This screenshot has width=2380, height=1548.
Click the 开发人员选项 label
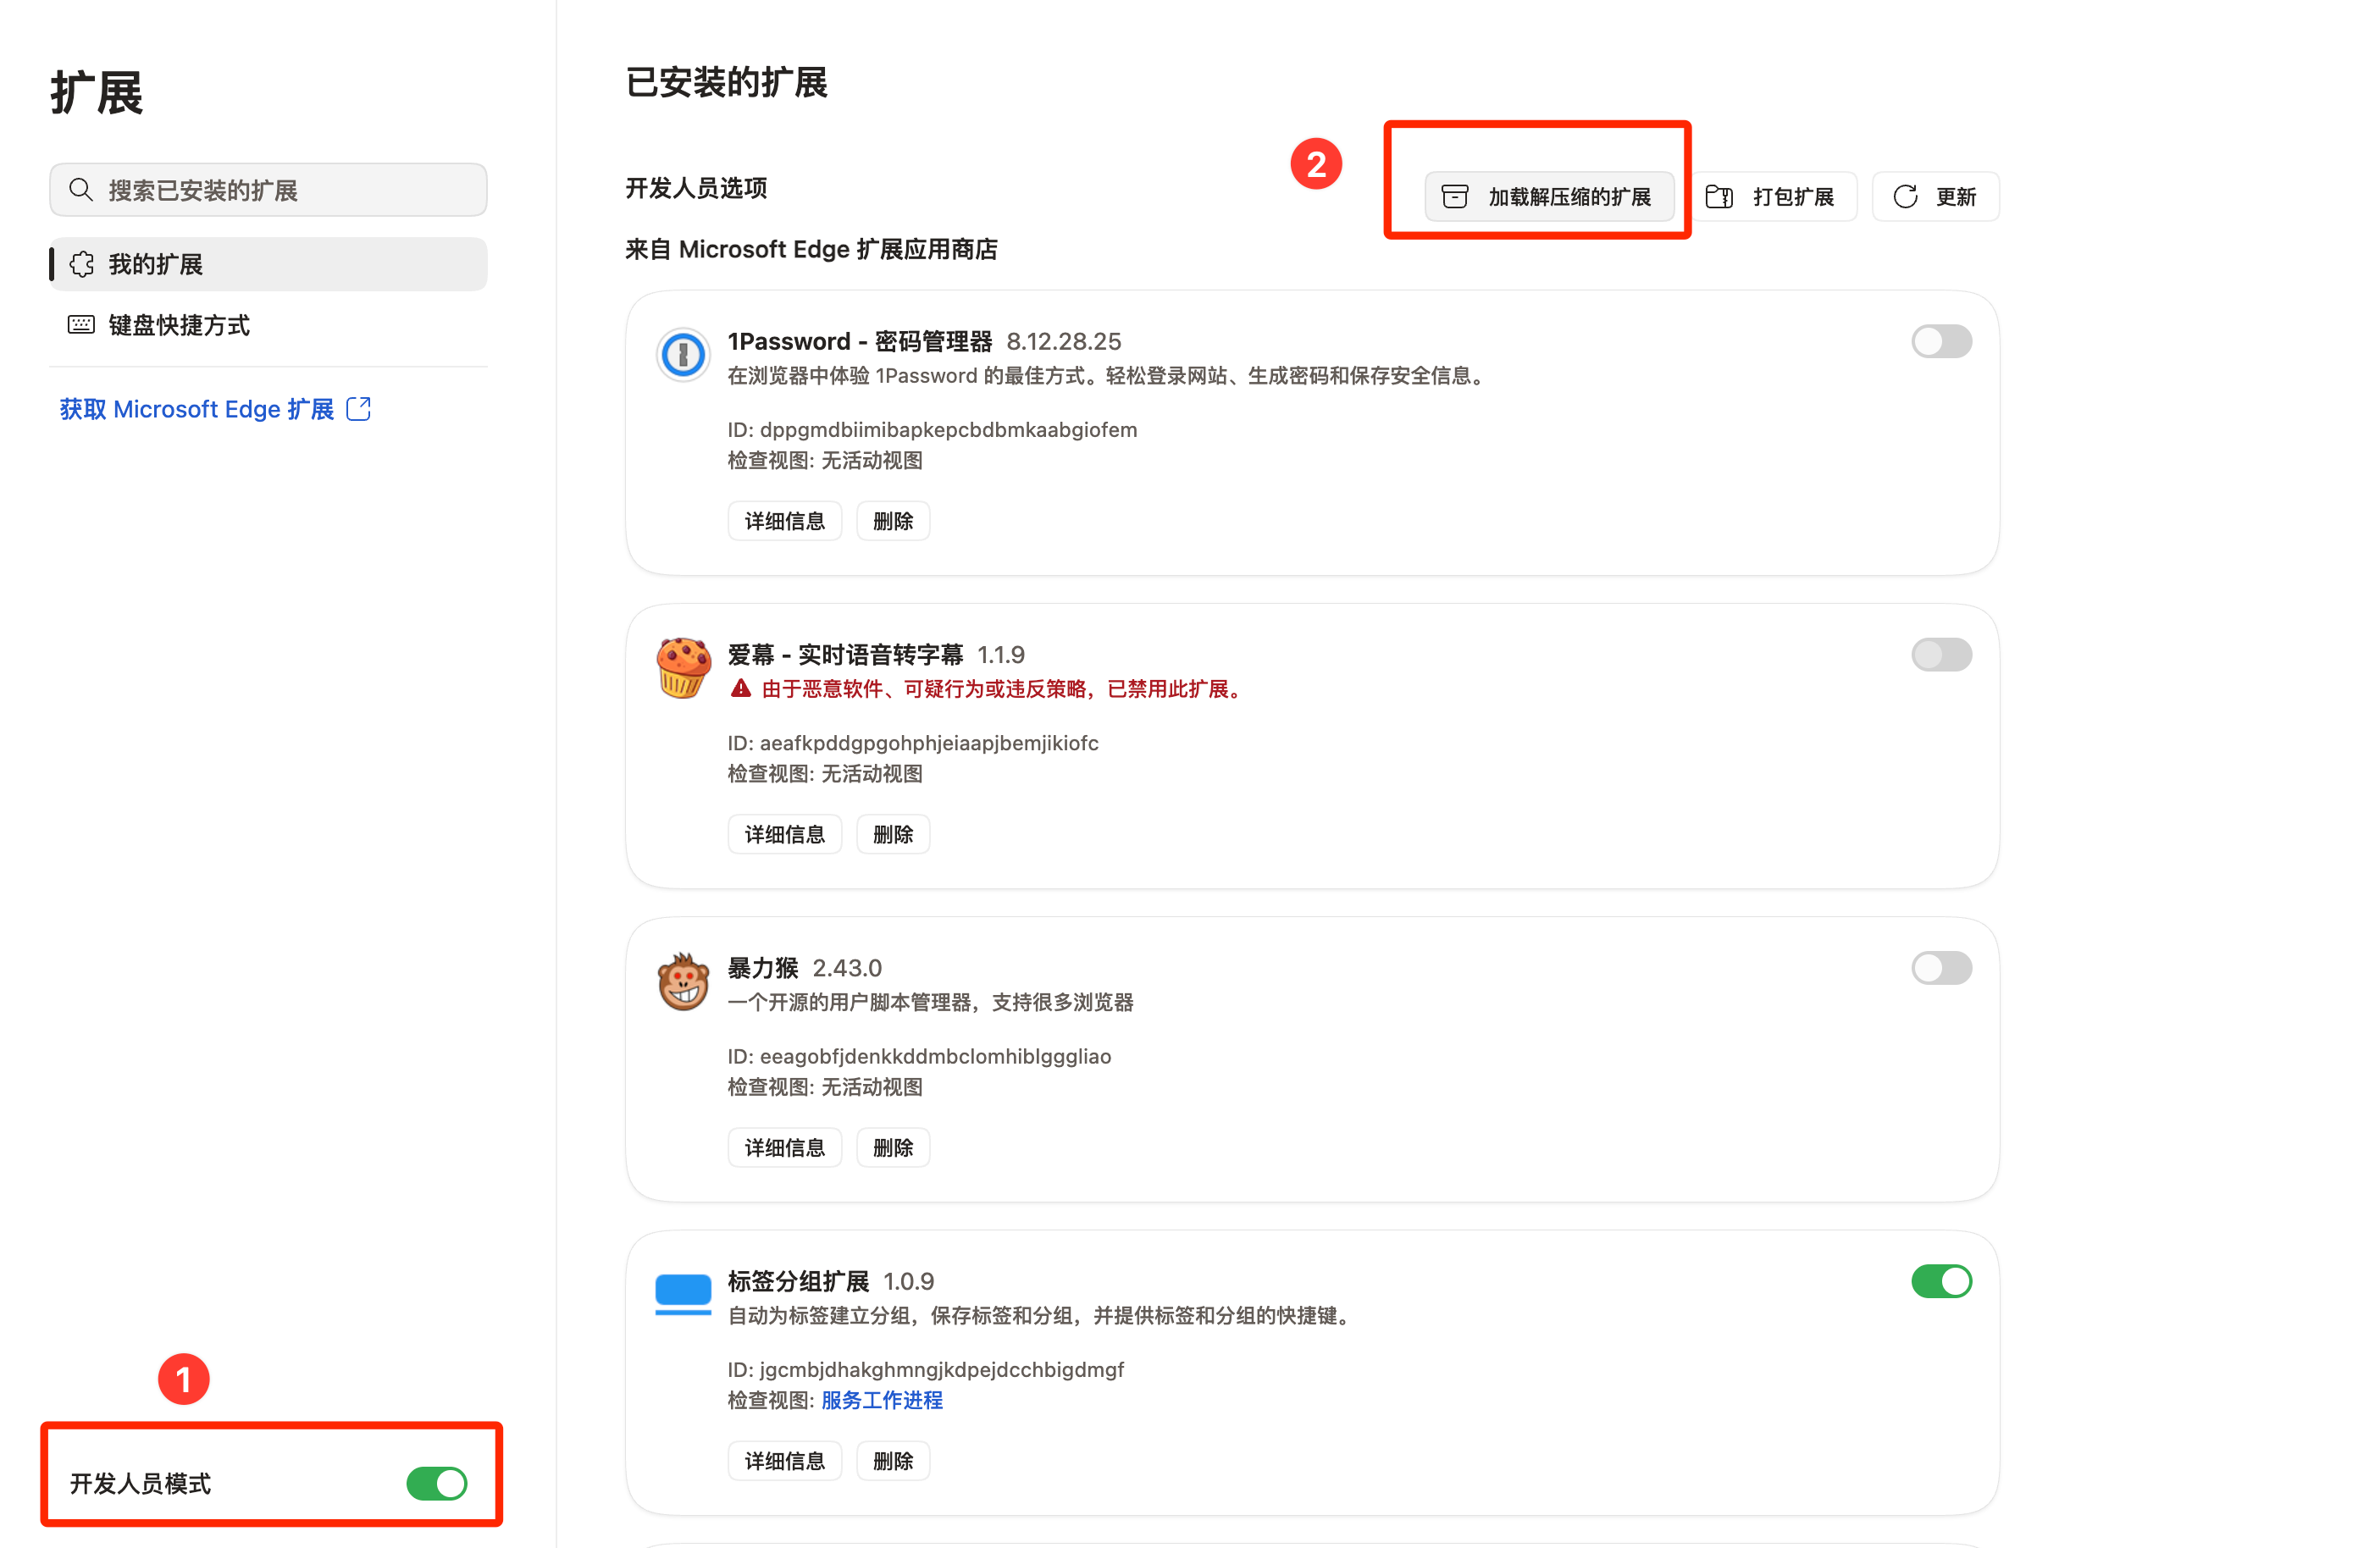[x=696, y=188]
